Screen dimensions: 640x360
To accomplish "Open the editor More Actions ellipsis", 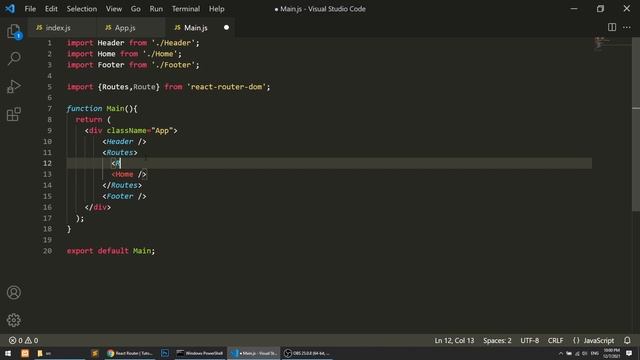I will 627,27.
